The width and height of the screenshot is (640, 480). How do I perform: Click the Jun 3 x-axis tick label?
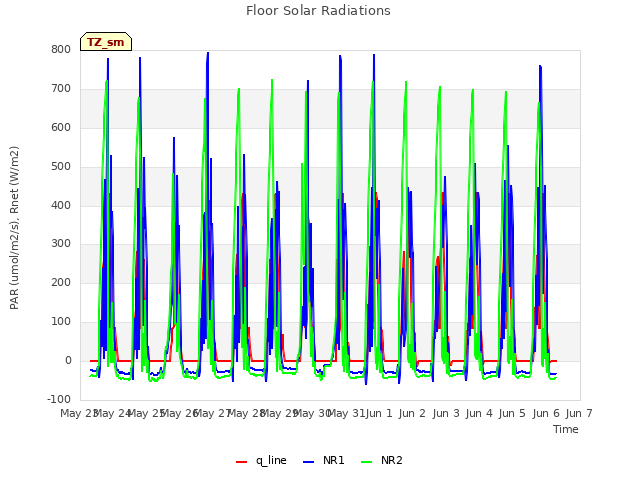point(446,413)
